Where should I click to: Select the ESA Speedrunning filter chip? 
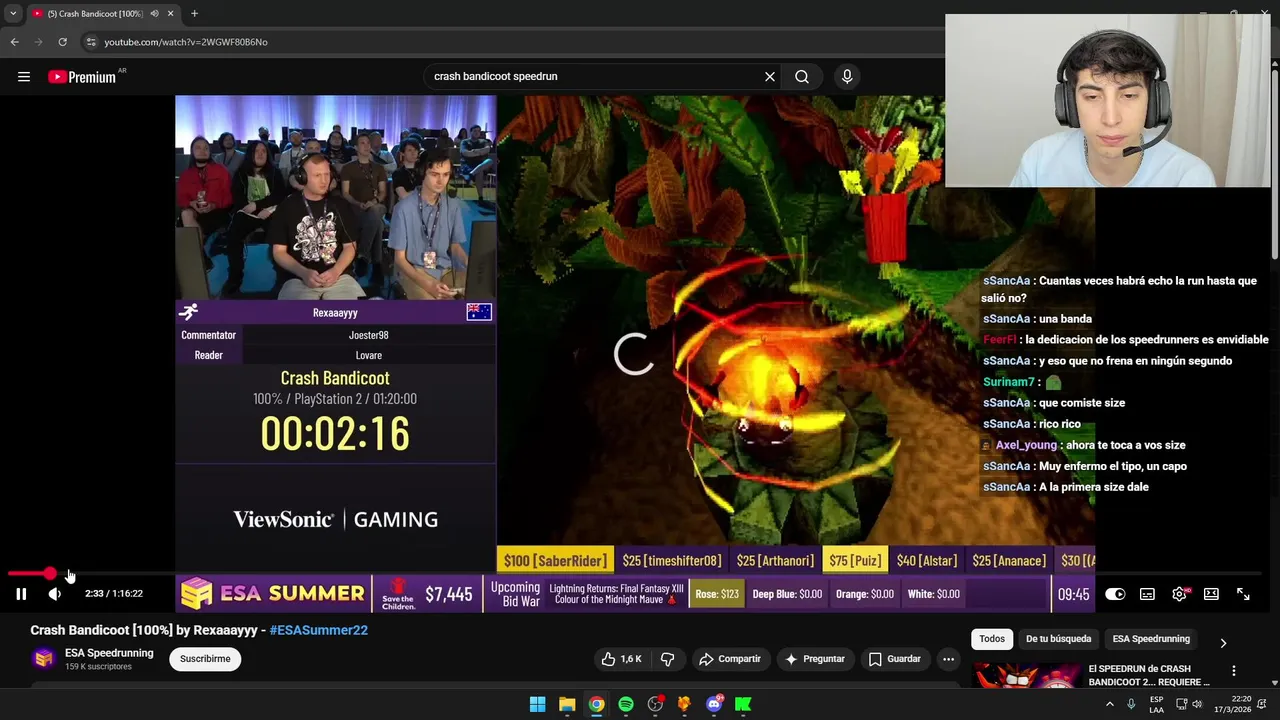(x=1151, y=639)
